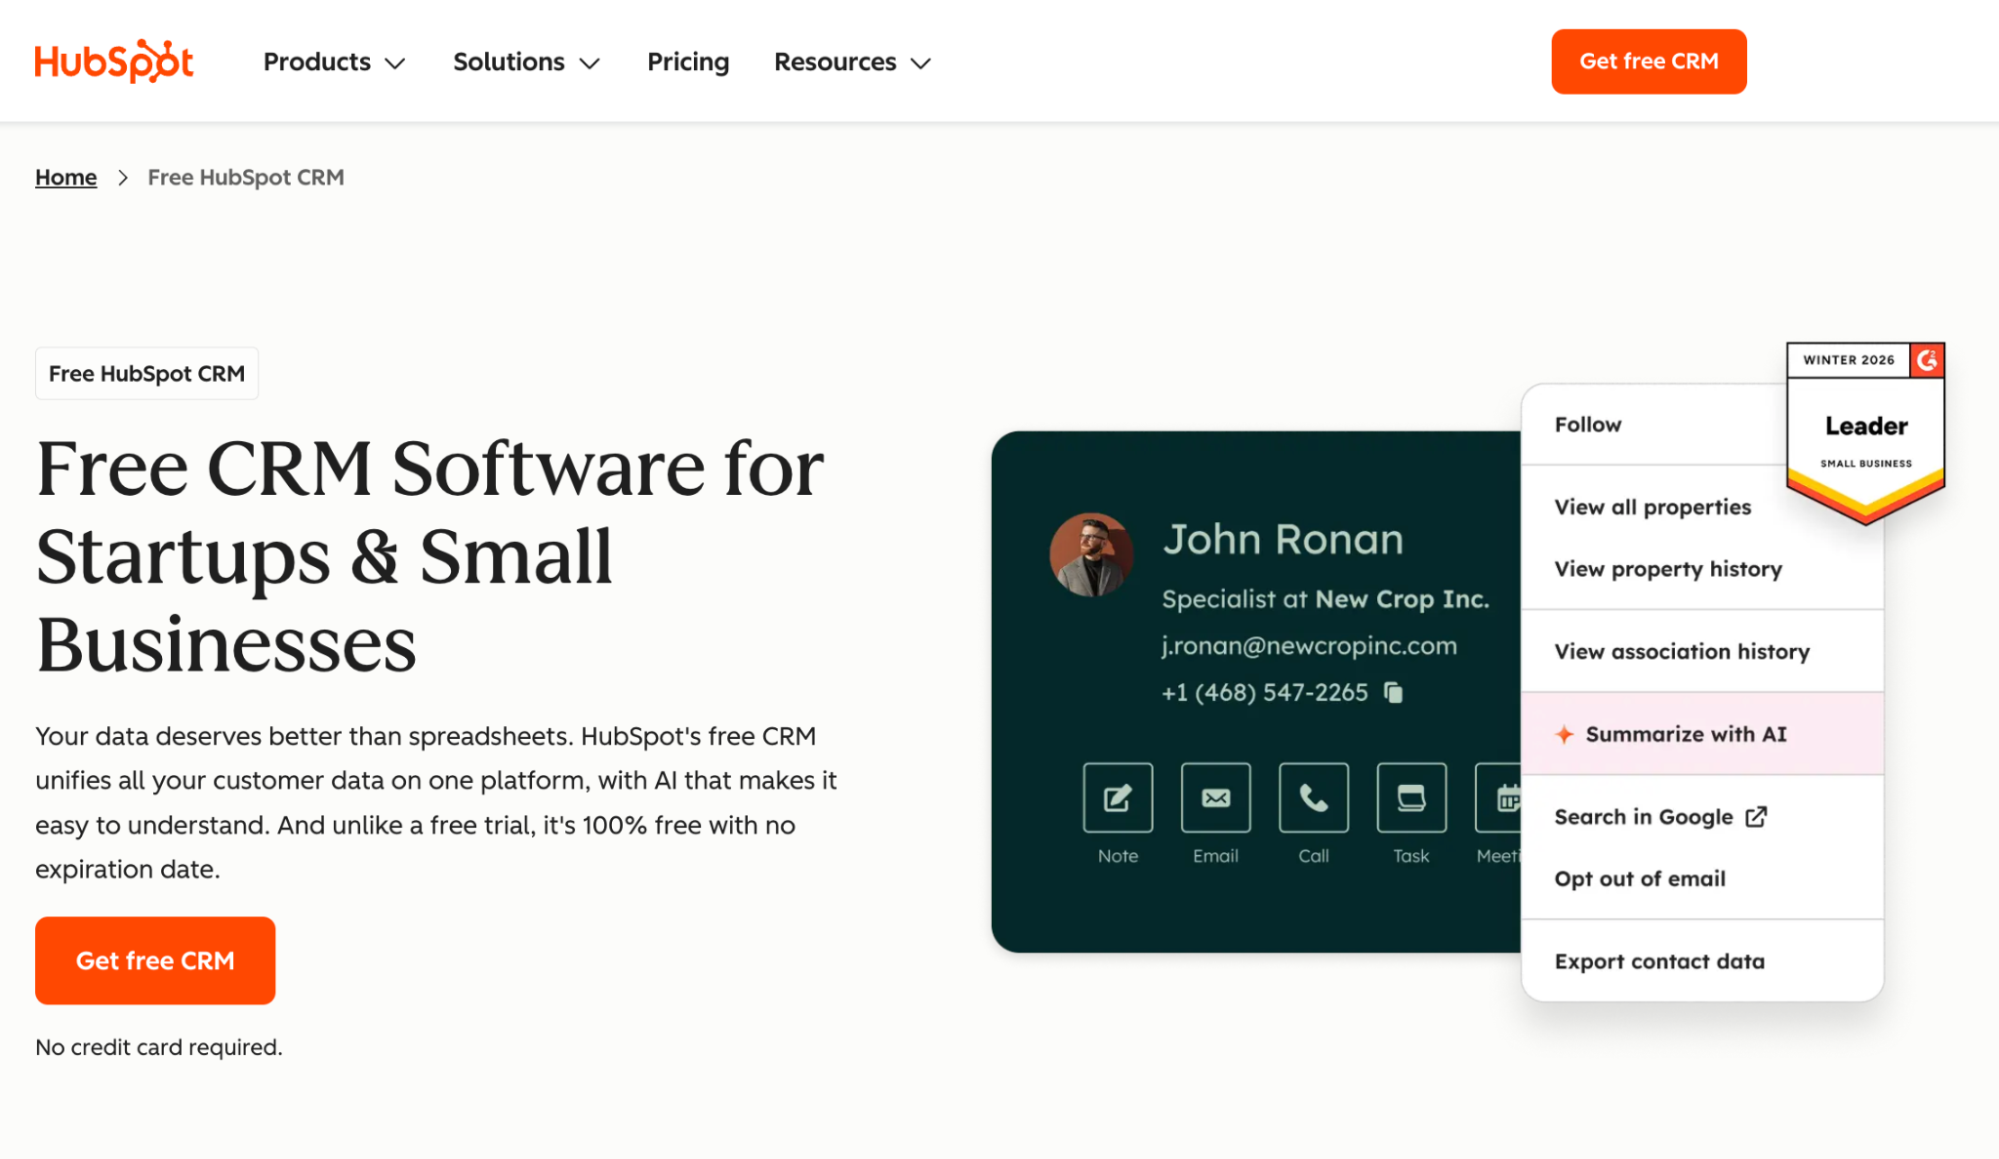This screenshot has height=1159, width=1999.
Task: Copy phone number with clipboard icon
Action: click(x=1393, y=692)
